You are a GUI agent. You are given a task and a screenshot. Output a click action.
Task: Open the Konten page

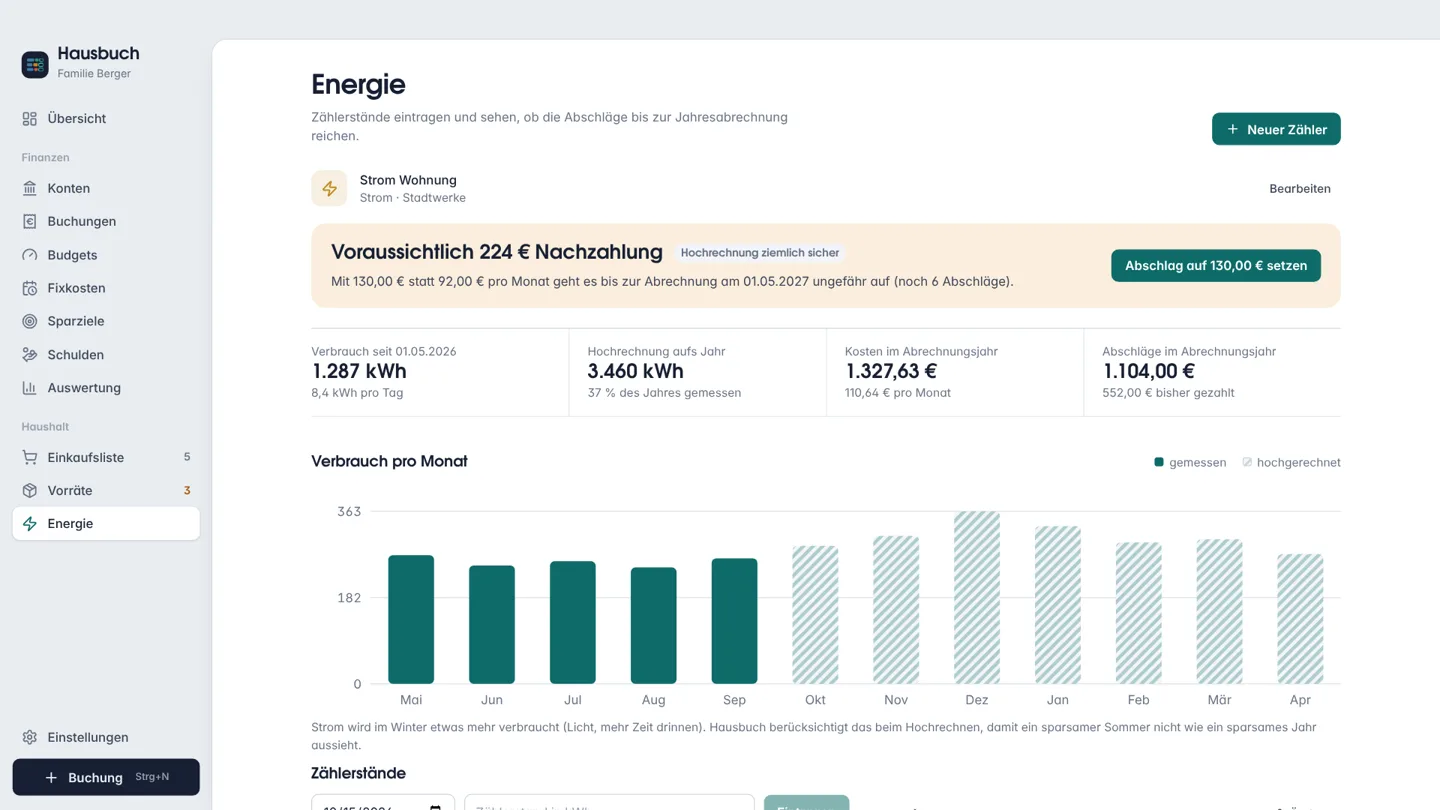click(106, 188)
